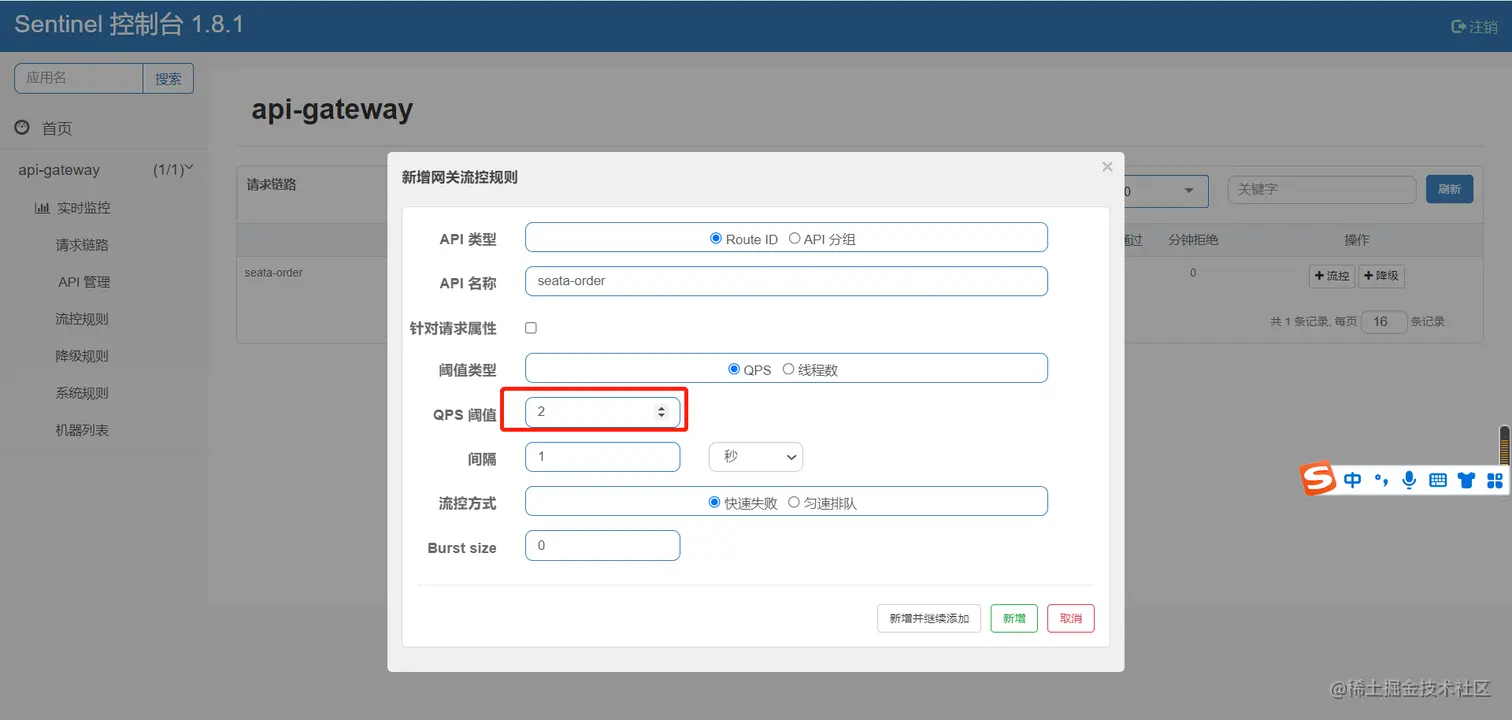1512x720 pixels.
Task: Select 快速失败 flow control mode
Action: pyautogui.click(x=714, y=502)
